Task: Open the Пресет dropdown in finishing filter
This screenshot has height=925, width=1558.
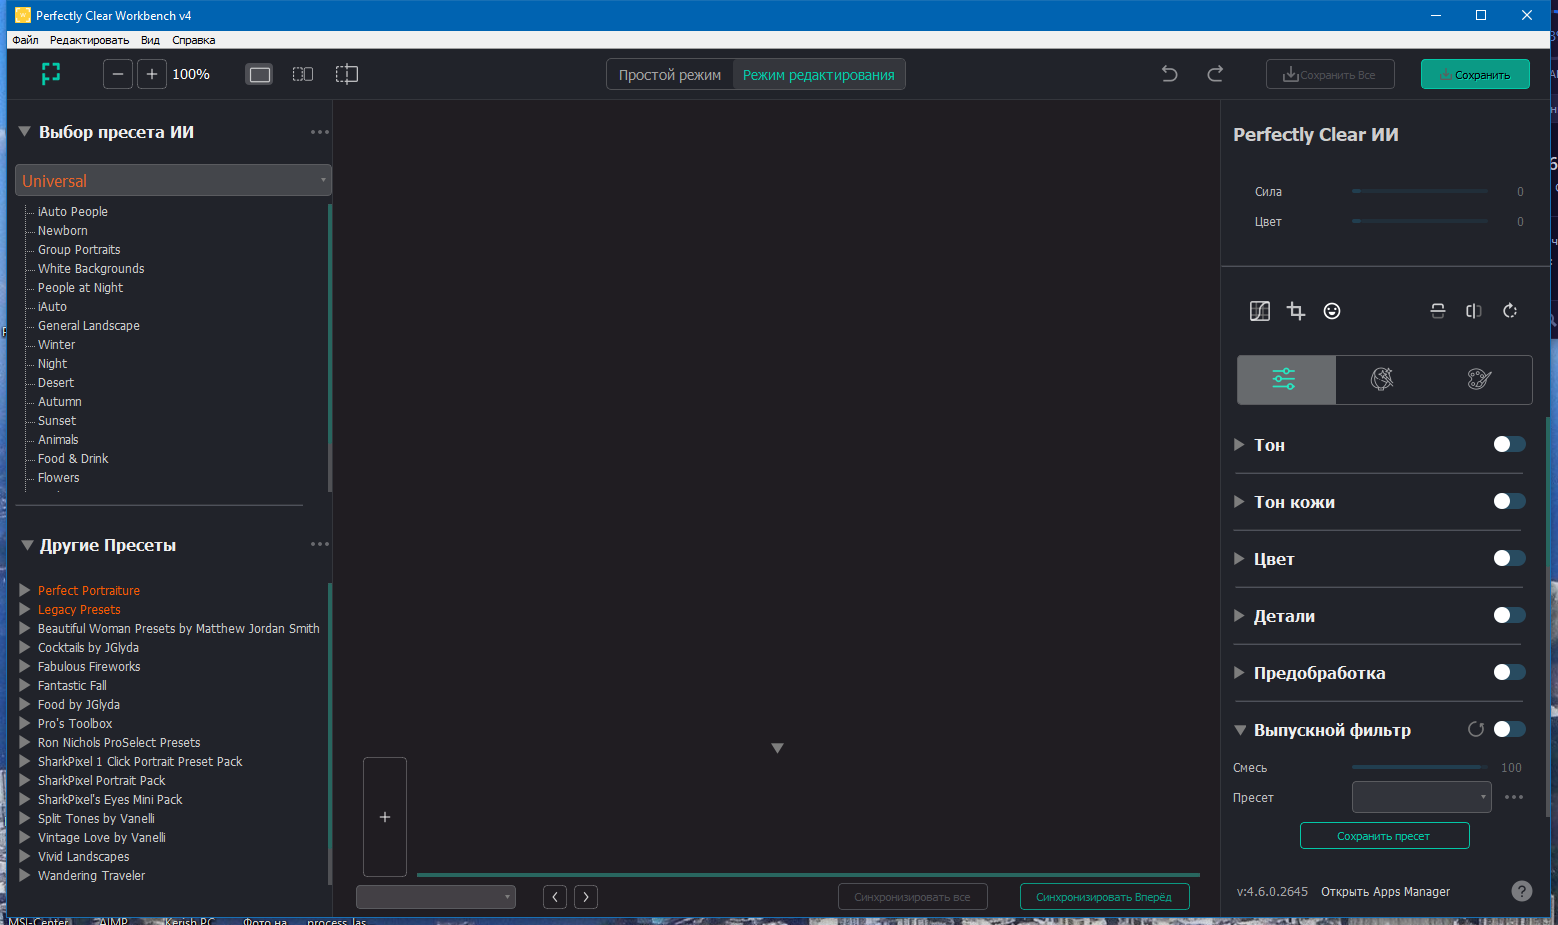Action: tap(1421, 797)
